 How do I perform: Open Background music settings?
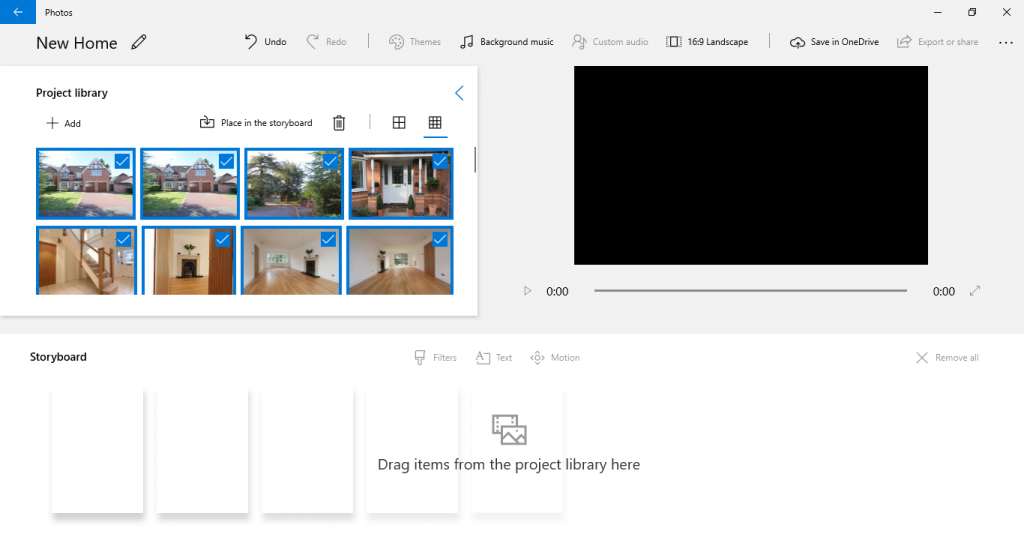(x=507, y=42)
